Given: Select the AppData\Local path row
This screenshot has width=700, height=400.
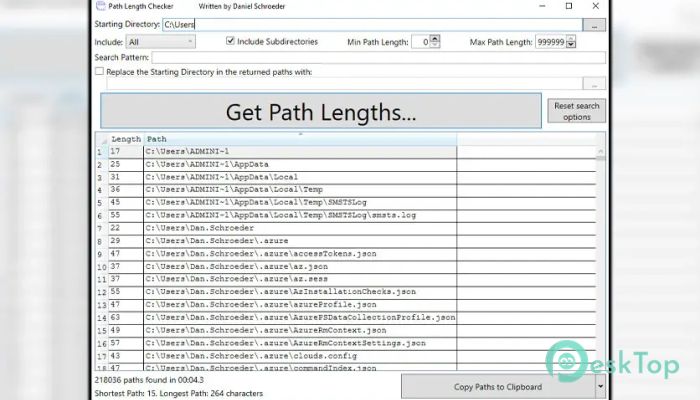Looking at the screenshot, I should [300, 177].
